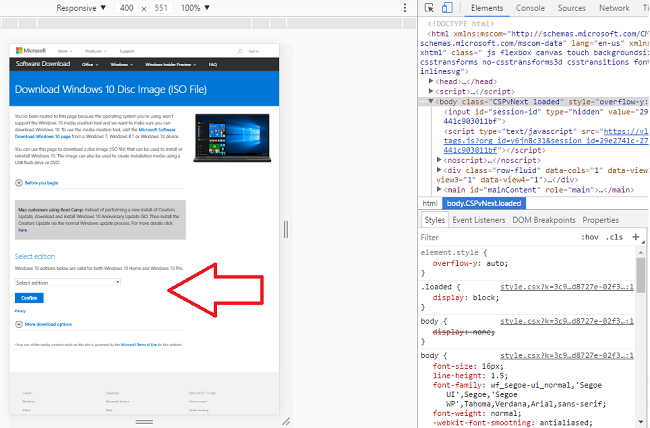The image size is (650, 428).
Task: Switch to the Console tab
Action: point(530,8)
